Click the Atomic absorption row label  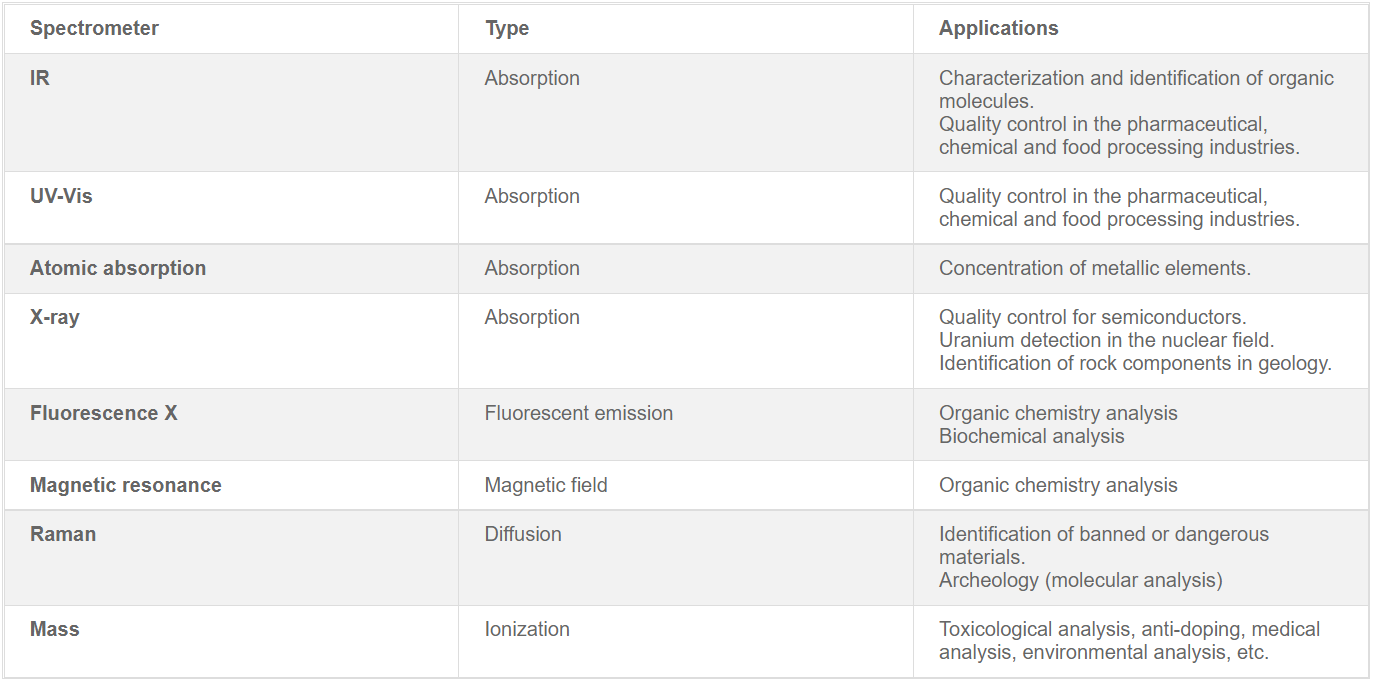click(118, 268)
